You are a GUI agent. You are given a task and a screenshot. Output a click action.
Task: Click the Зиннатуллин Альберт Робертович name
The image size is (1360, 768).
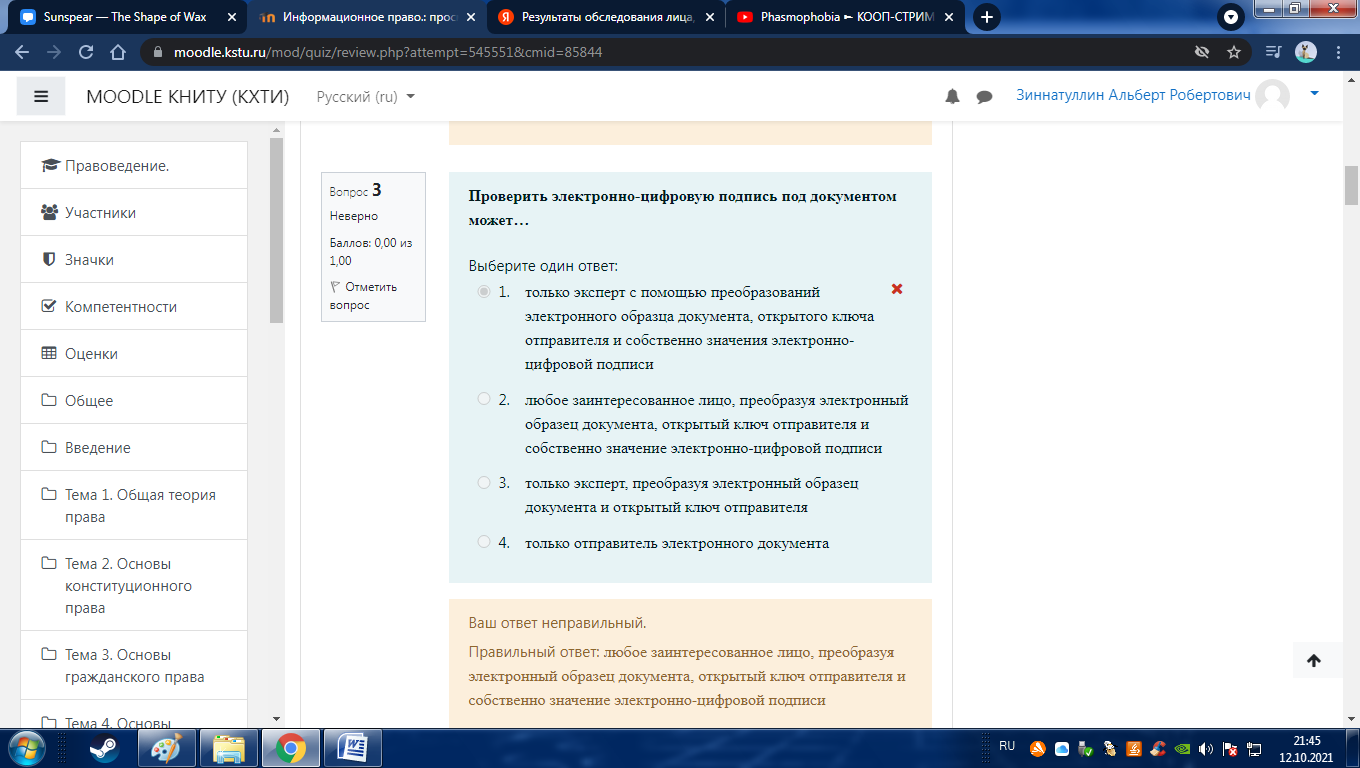[x=1133, y=95]
